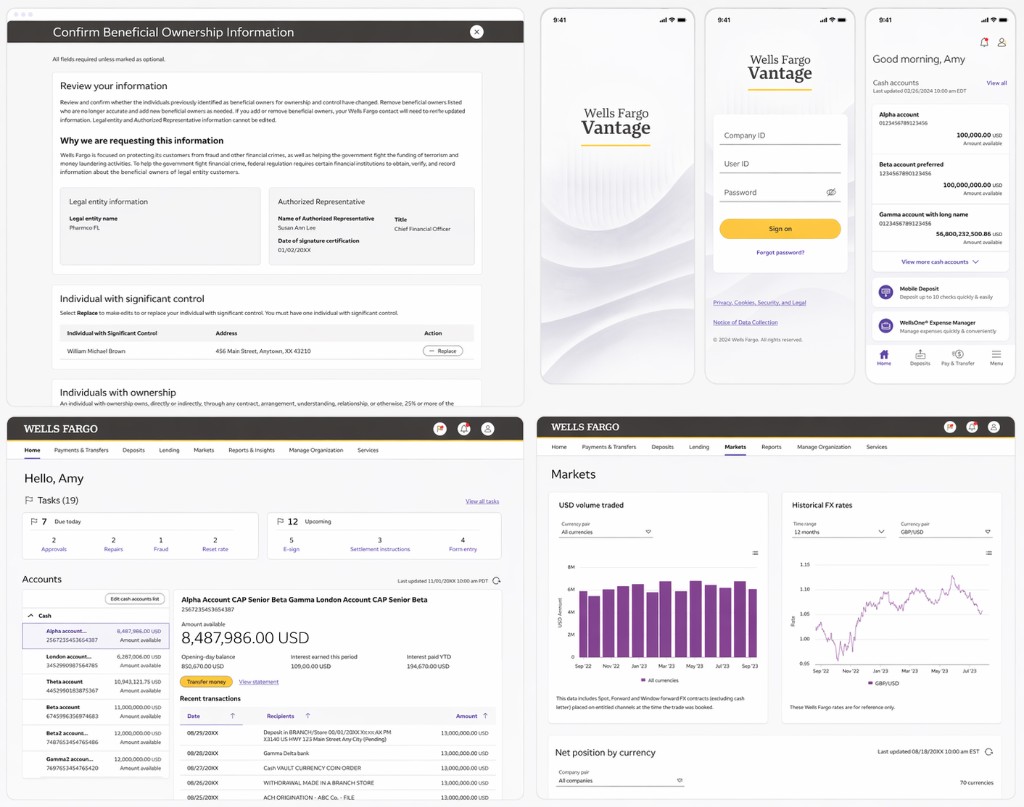Viewport: 1024px width, 807px height.
Task: Open the View statement link
Action: click(259, 682)
